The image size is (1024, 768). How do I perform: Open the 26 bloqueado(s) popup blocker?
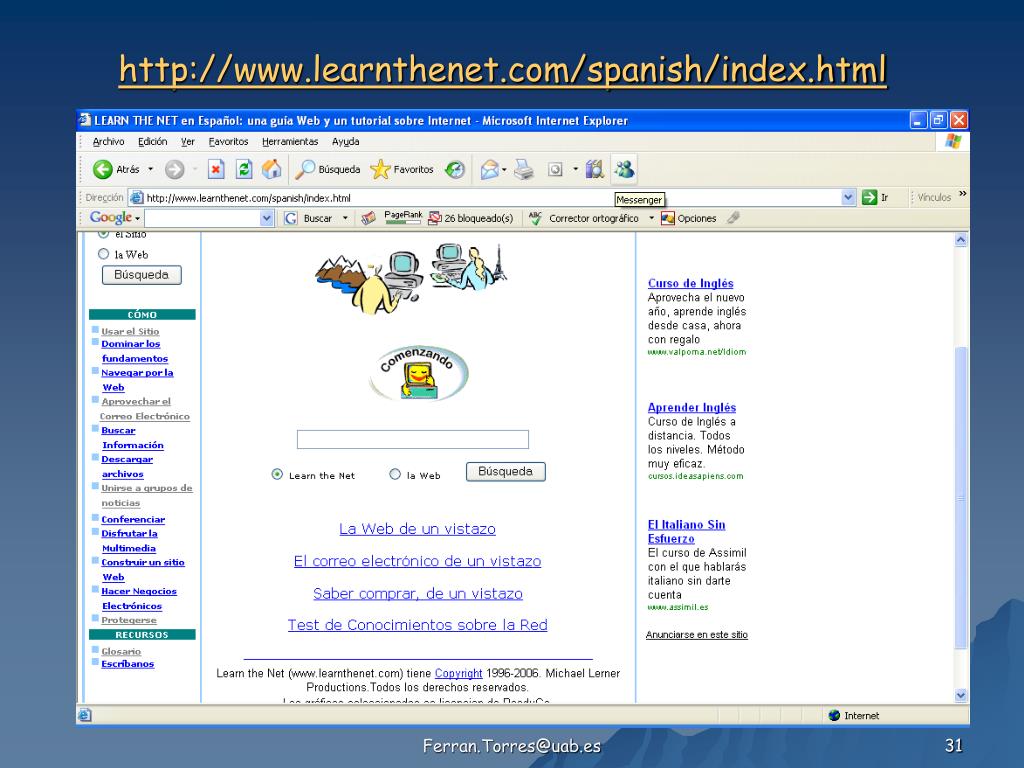coord(470,218)
